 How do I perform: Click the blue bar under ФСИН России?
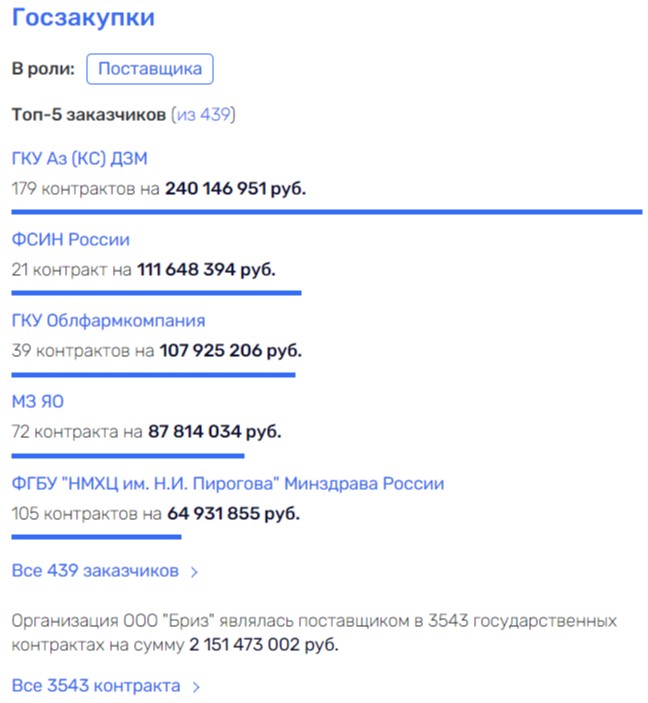(156, 293)
